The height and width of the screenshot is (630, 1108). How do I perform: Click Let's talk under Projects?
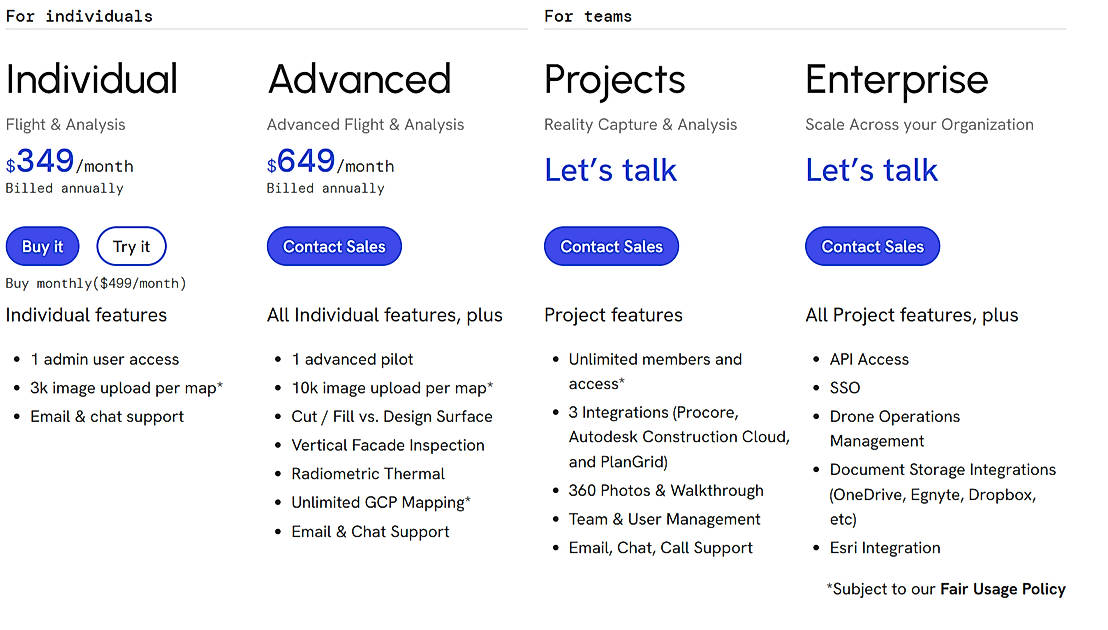point(610,170)
